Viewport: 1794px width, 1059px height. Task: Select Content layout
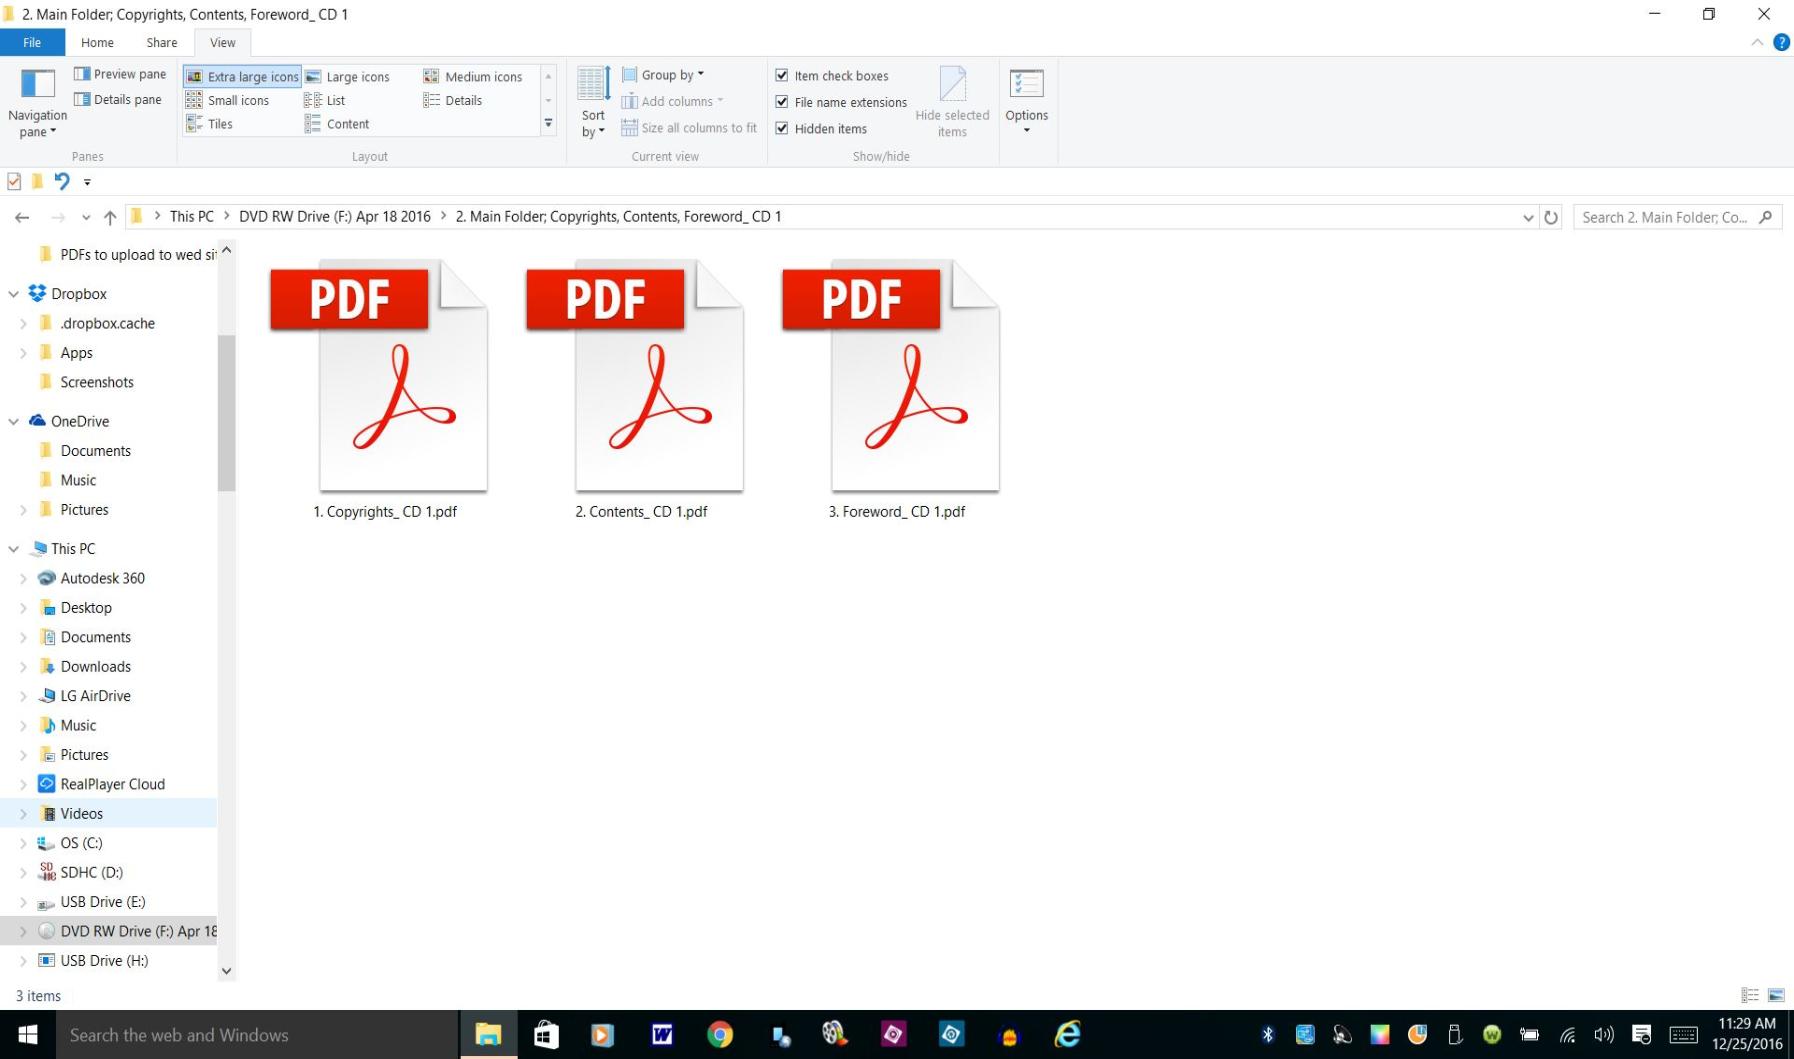point(337,124)
